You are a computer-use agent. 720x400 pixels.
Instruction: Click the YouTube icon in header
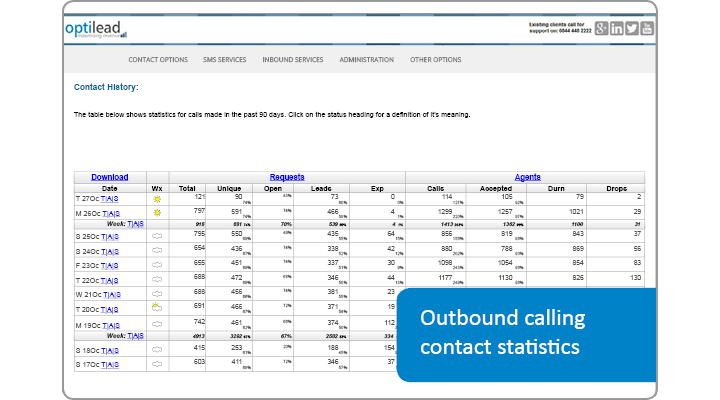point(648,28)
